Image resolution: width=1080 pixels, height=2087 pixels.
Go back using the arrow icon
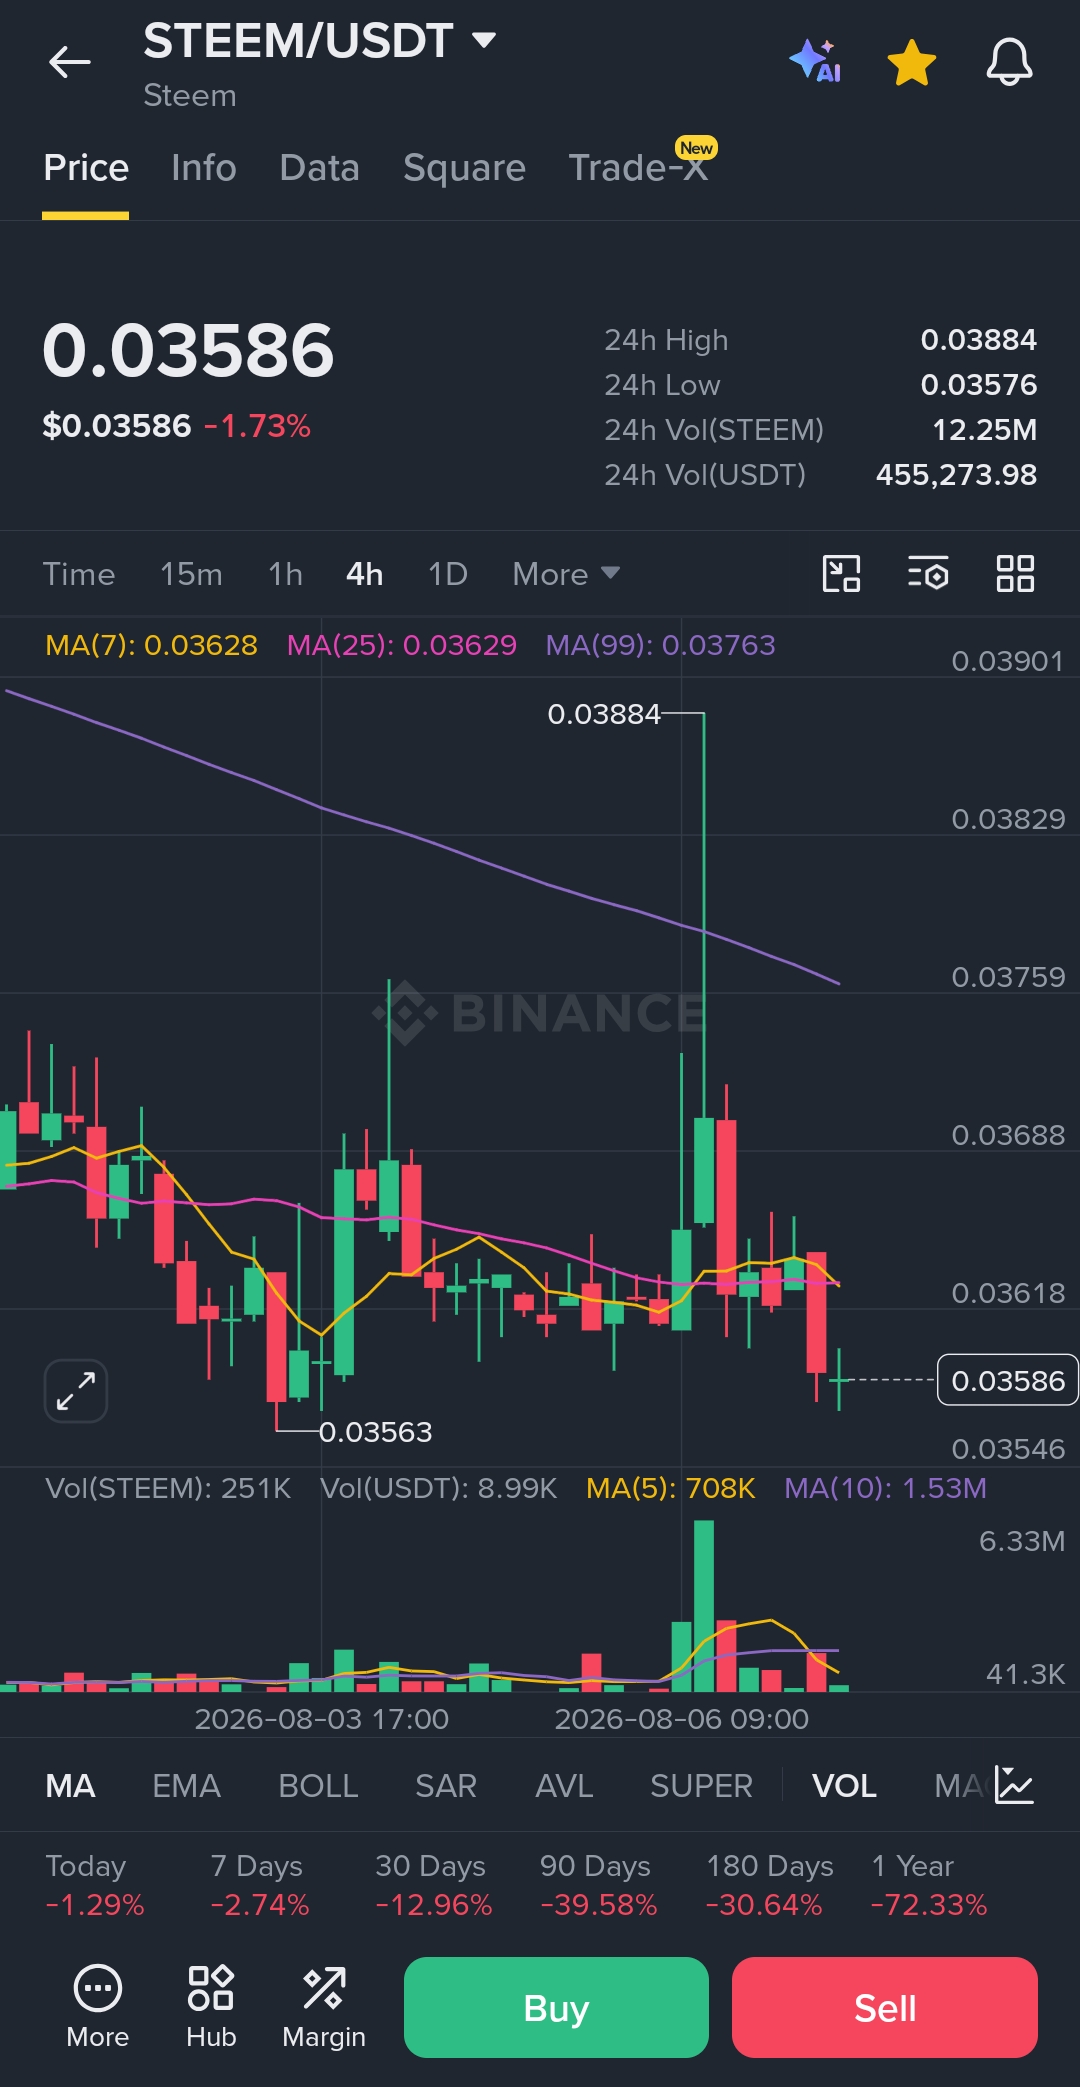tap(70, 63)
